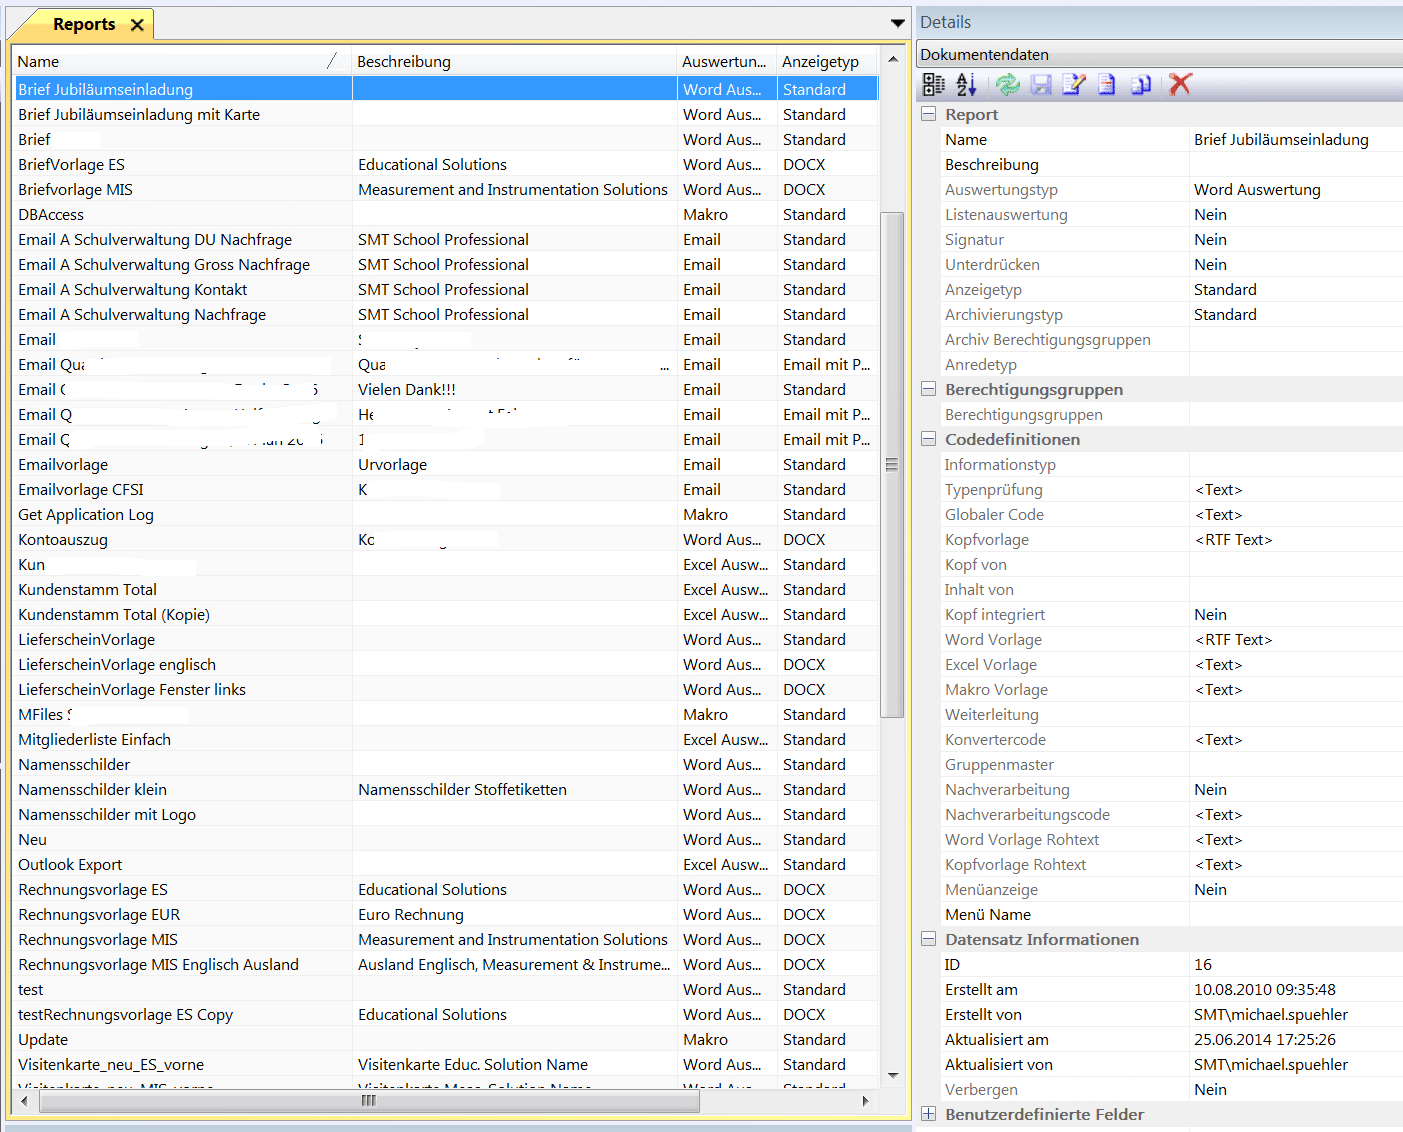Expand the Benutzerdefinierte Felder section
Viewport: 1403px width, 1132px height.
tap(929, 1114)
